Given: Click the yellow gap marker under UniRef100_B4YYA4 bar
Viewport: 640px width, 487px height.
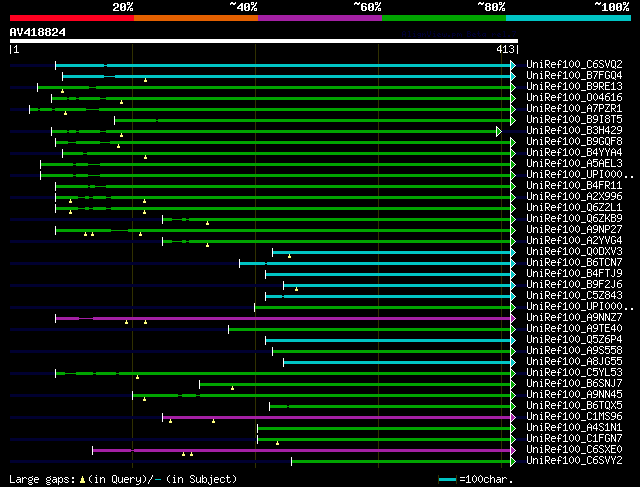Looking at the screenshot, I should [145, 157].
